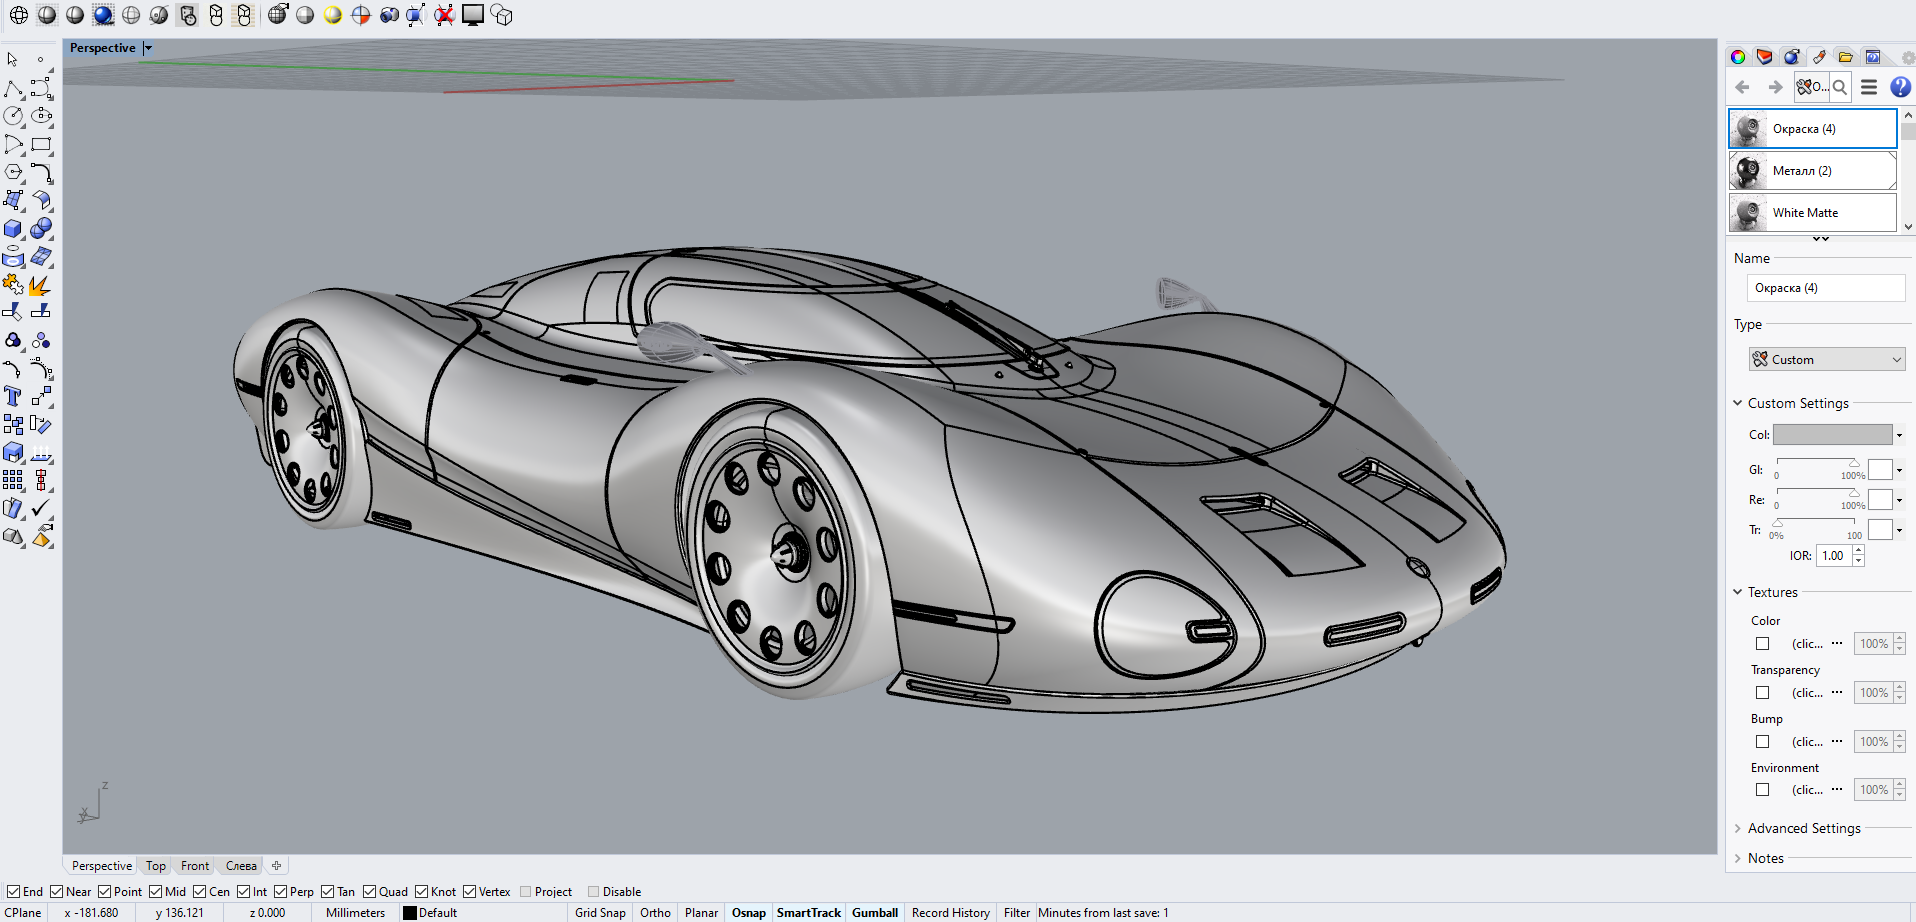Screen dimensions: 1916x922
Task: Switch to the Front viewport tab
Action: [194, 865]
